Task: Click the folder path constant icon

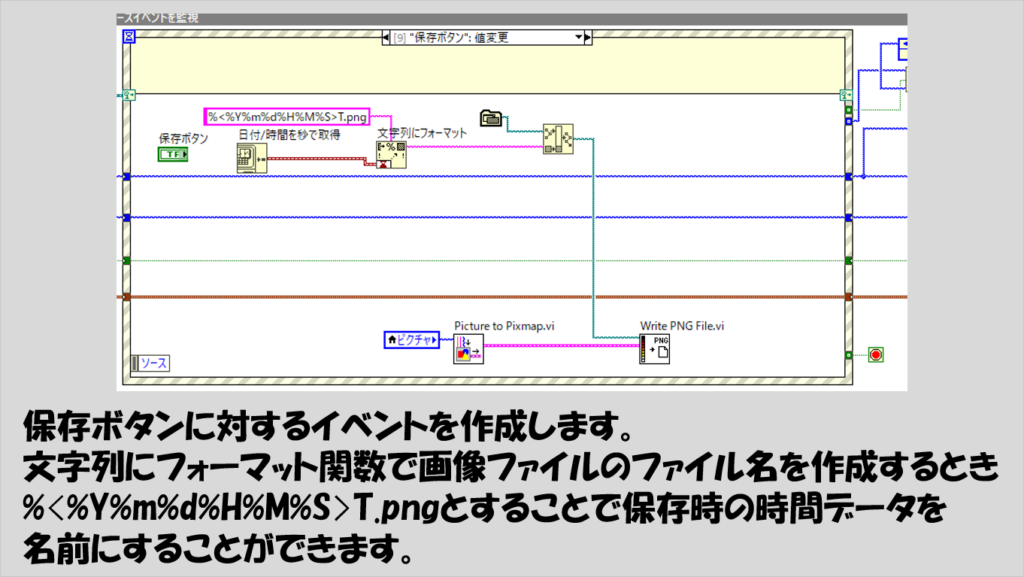Action: click(491, 118)
